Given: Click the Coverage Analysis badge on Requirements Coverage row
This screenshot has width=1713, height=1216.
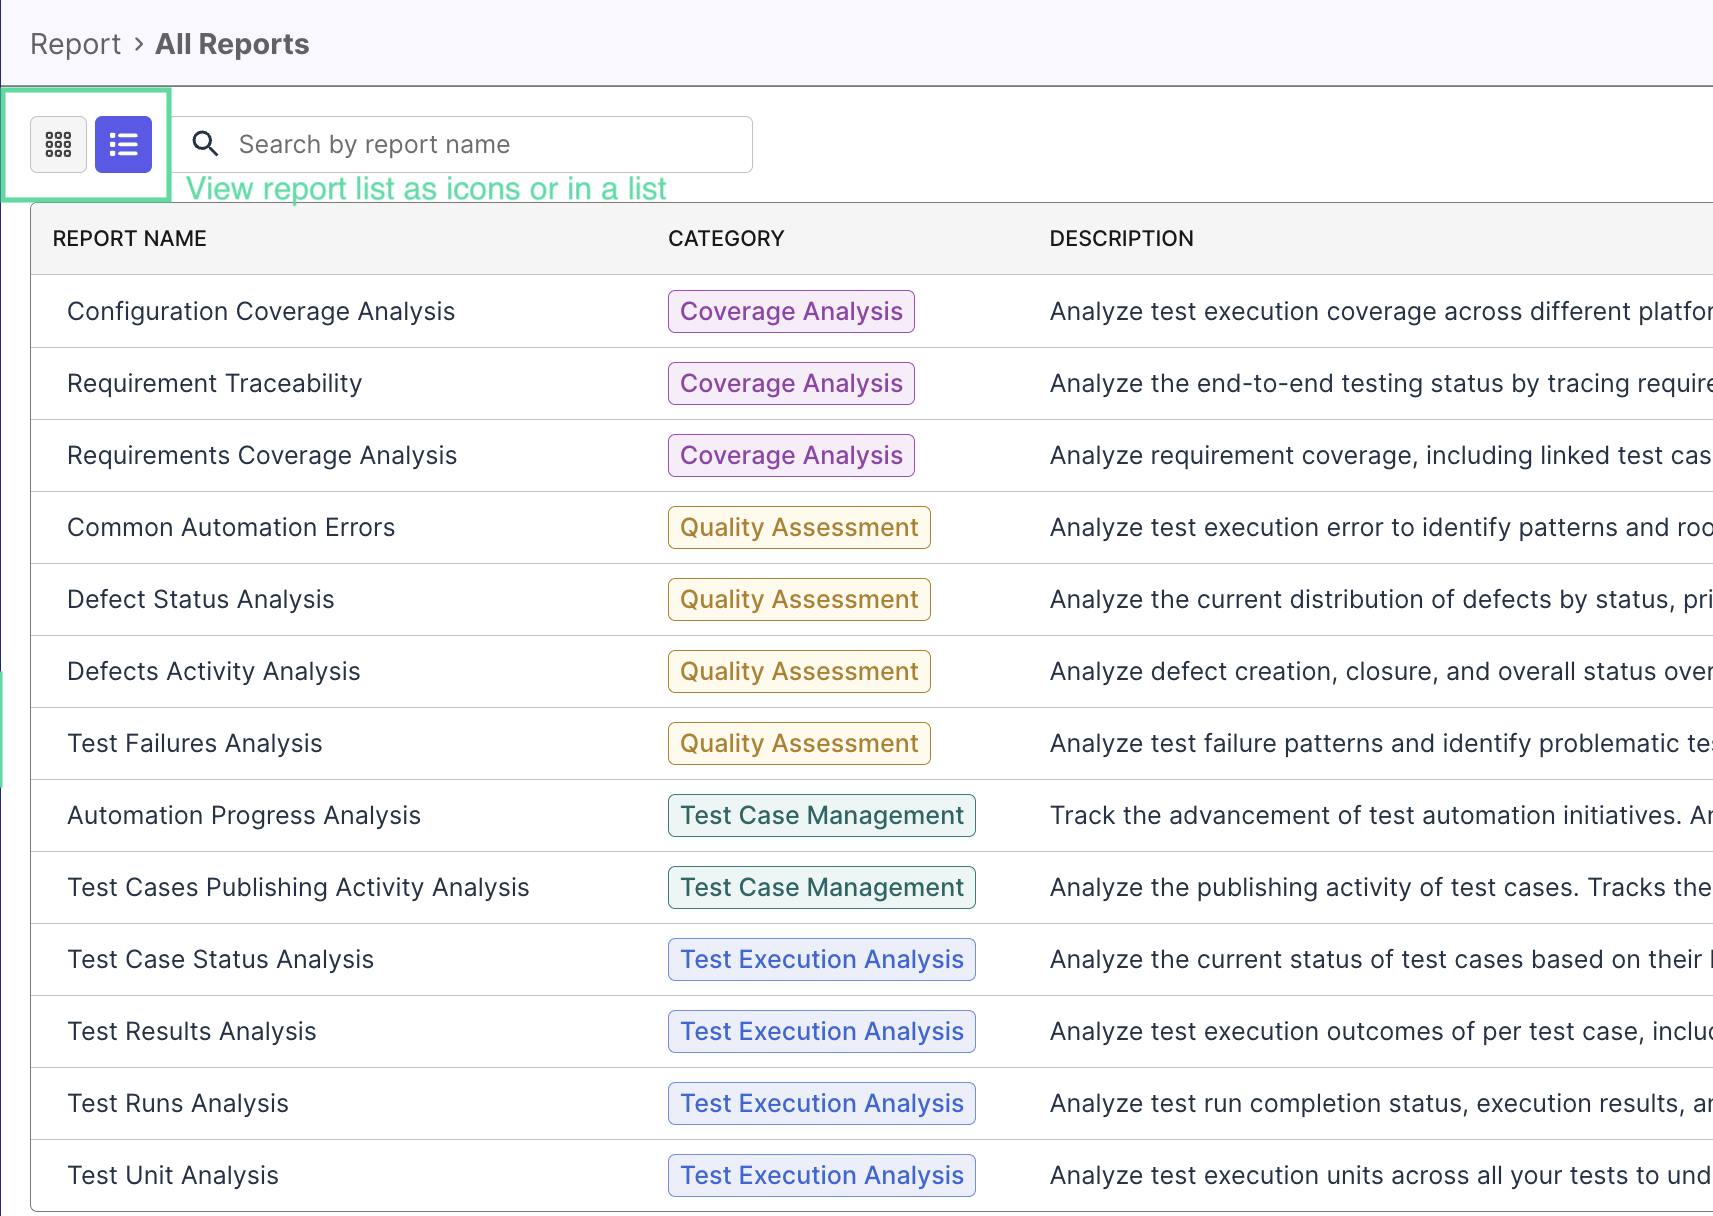Looking at the screenshot, I should pos(790,455).
